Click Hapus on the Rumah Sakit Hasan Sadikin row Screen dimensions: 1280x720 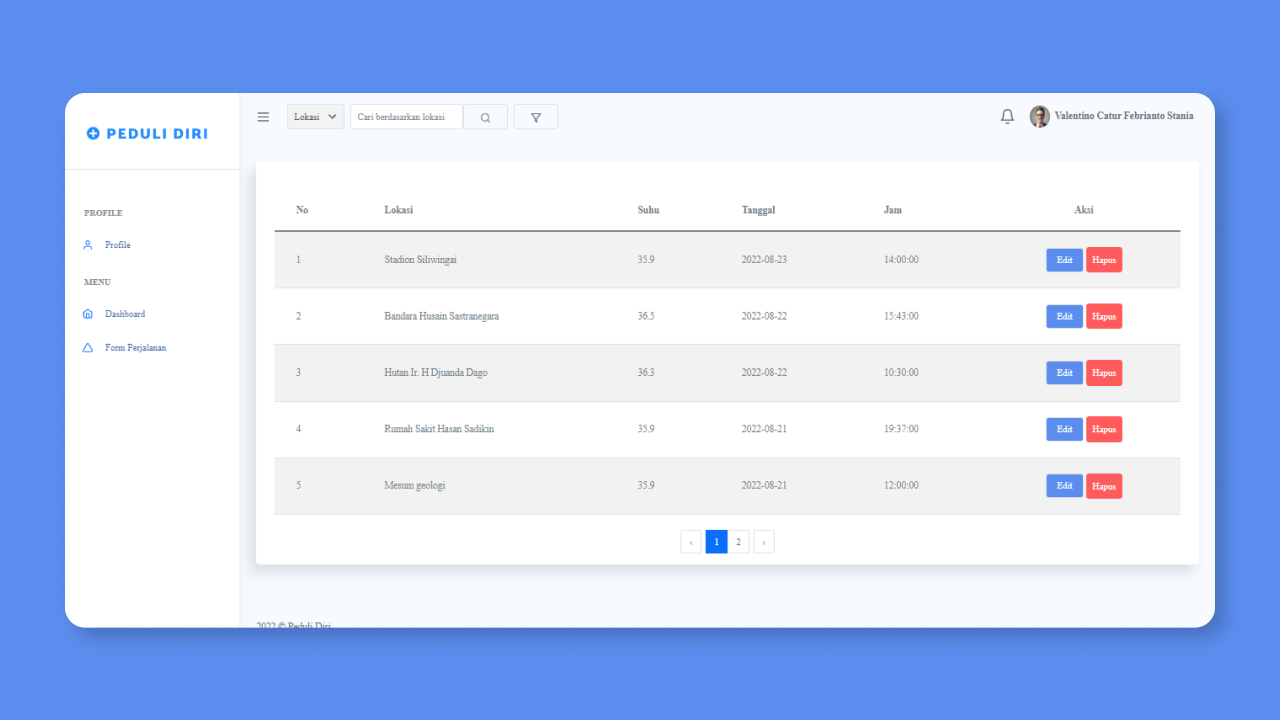1103,429
